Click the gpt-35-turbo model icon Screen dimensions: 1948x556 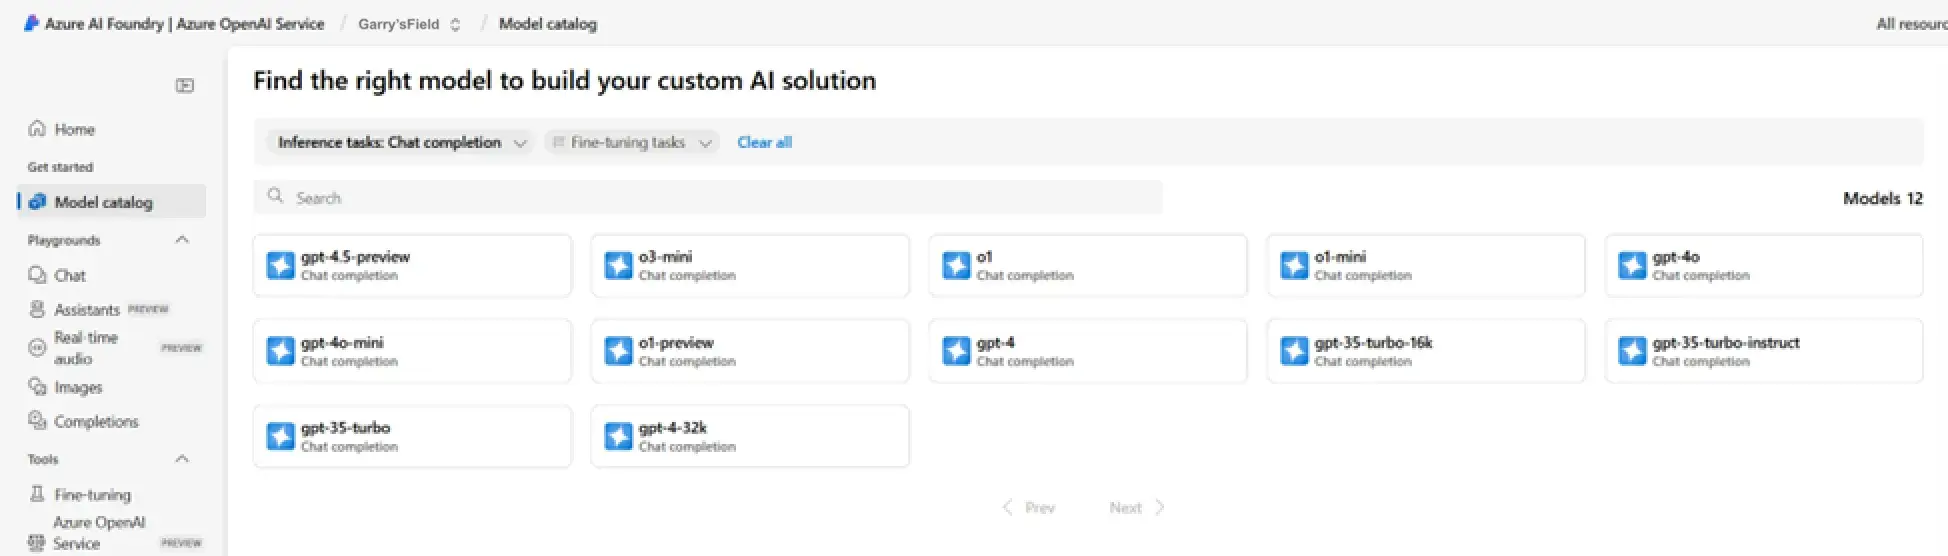coord(280,436)
